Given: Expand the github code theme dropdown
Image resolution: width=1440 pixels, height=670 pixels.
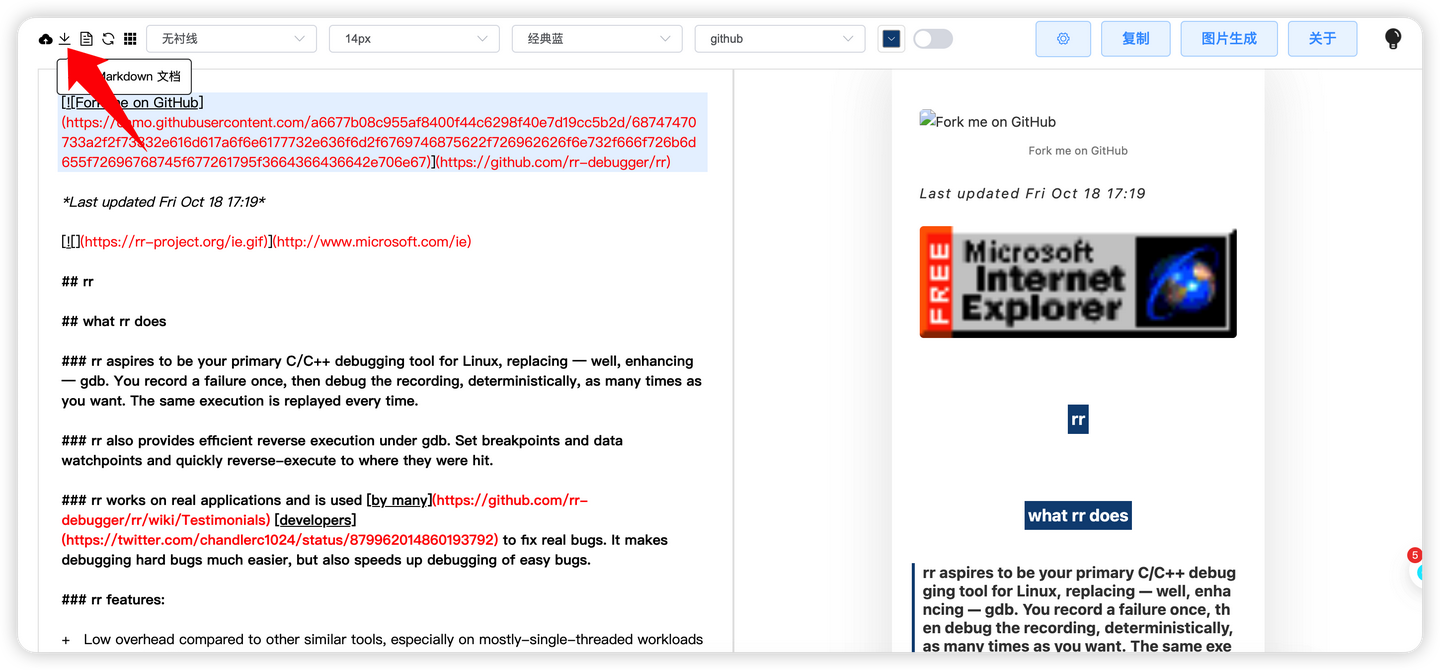Looking at the screenshot, I should tap(780, 39).
